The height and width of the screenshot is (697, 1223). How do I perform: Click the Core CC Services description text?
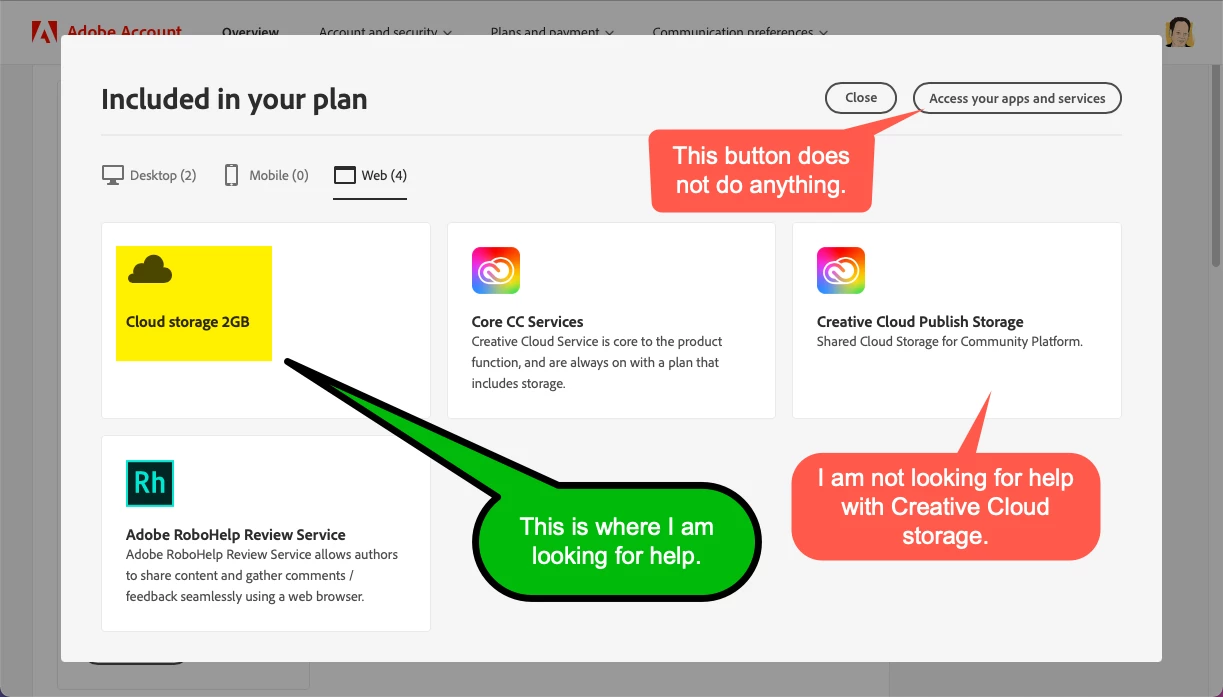[597, 362]
